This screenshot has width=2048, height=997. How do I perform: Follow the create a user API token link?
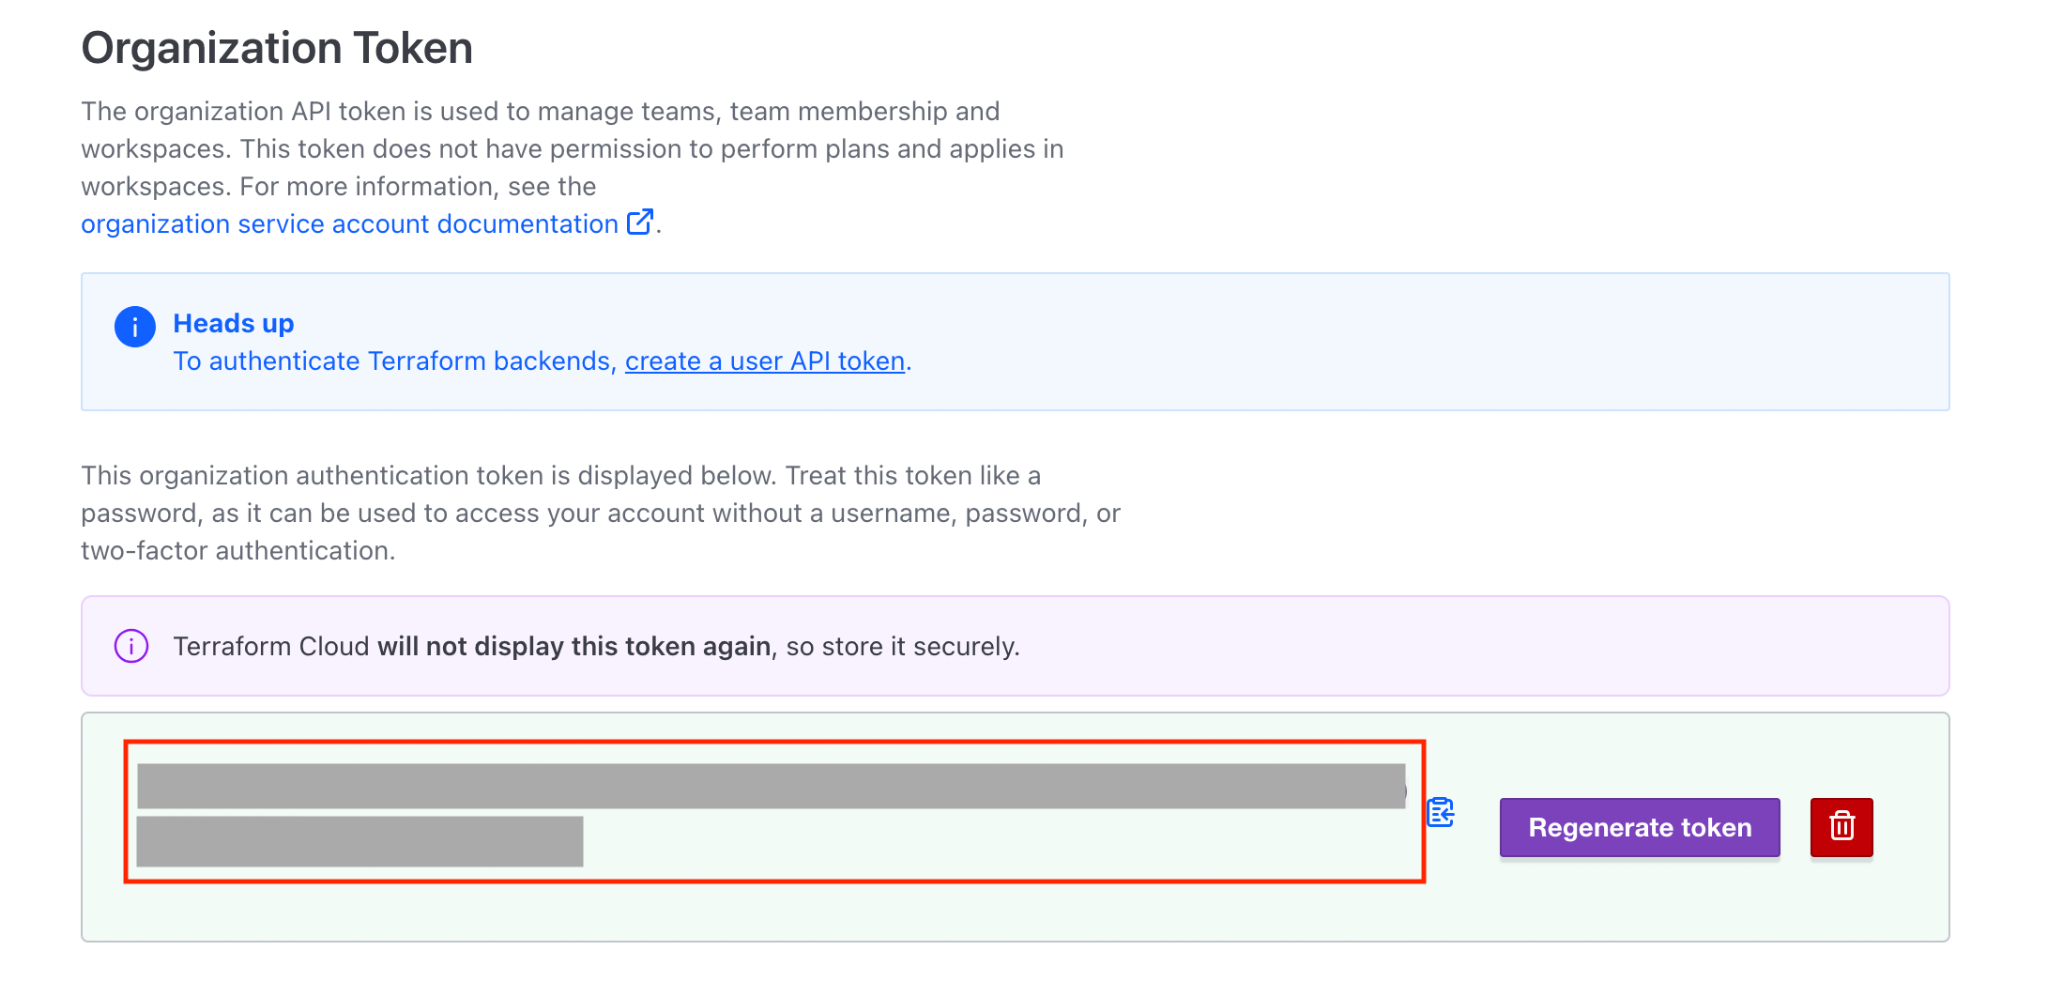[765, 361]
